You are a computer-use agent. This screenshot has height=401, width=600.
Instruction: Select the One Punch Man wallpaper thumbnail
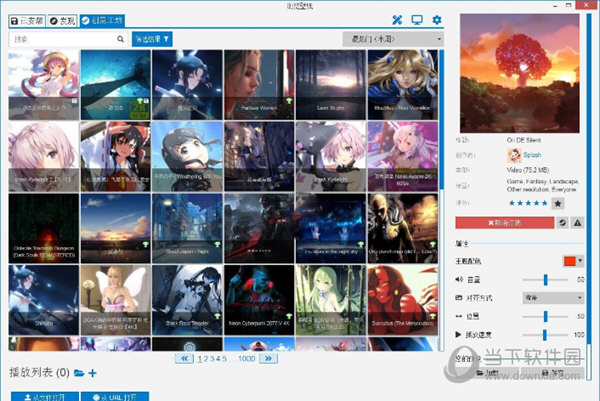403,228
